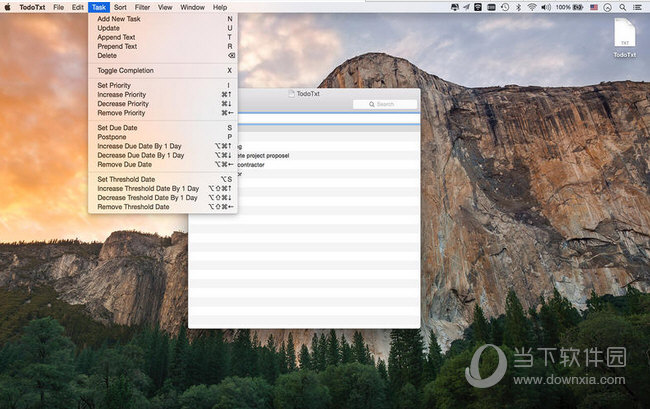This screenshot has width=650, height=409.
Task: Open the Apple menu
Action: tap(7, 7)
